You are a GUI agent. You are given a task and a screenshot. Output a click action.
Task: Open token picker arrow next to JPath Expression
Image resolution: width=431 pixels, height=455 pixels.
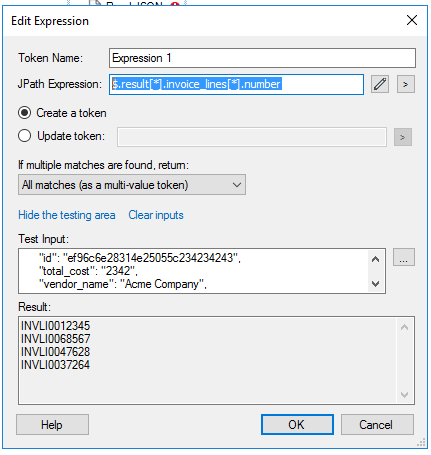[406, 84]
